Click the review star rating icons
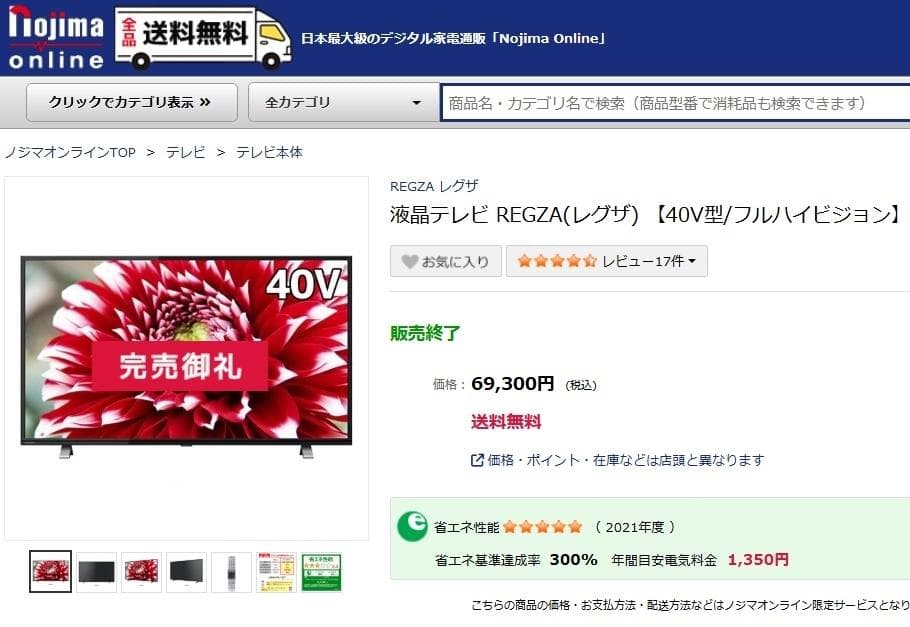Screen dimensions: 910x627 tap(557, 261)
